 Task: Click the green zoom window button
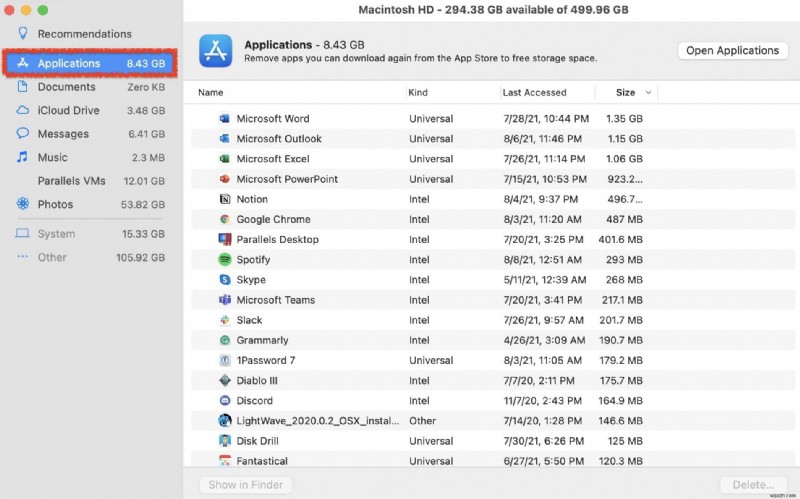[43, 10]
